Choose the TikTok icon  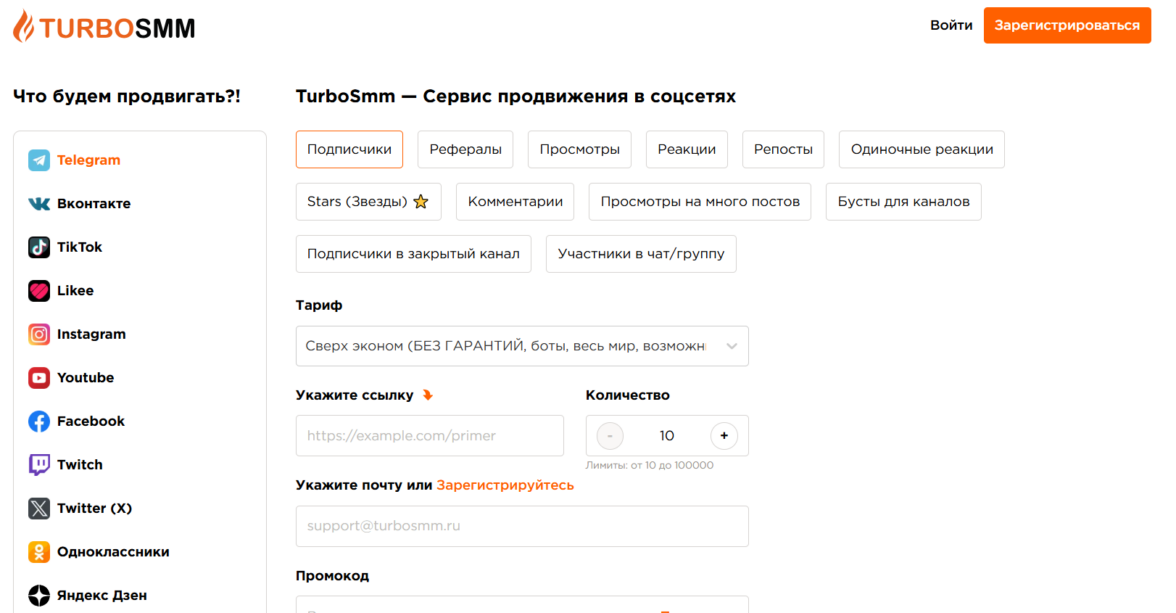tap(39, 247)
